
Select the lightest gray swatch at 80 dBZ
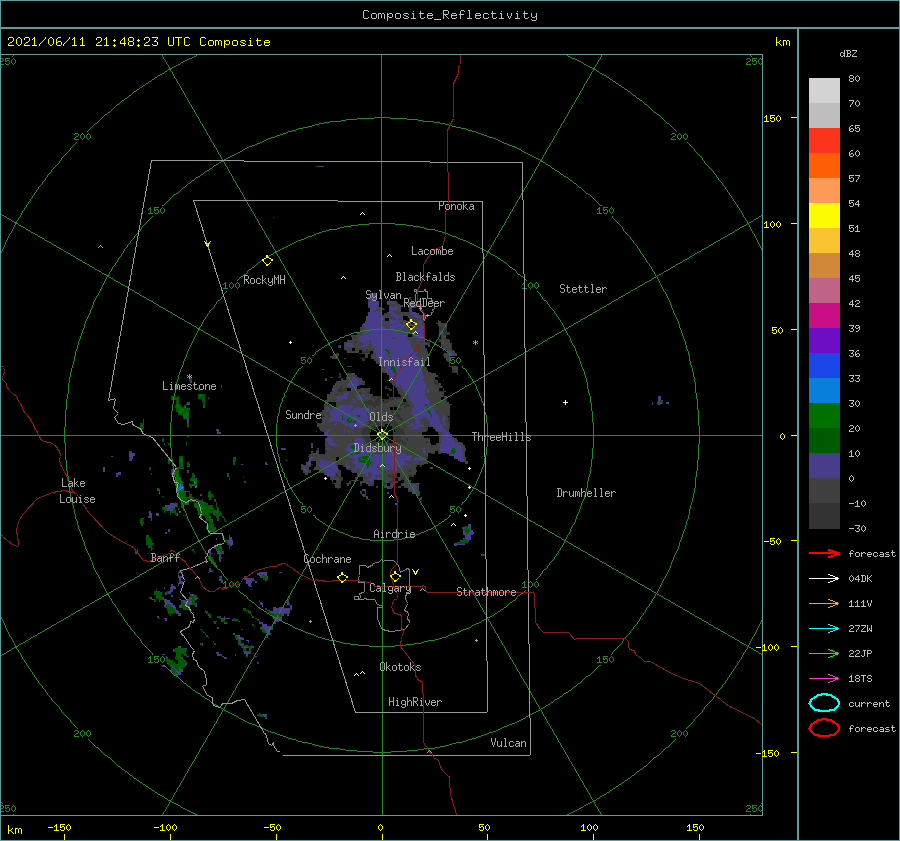tap(824, 91)
